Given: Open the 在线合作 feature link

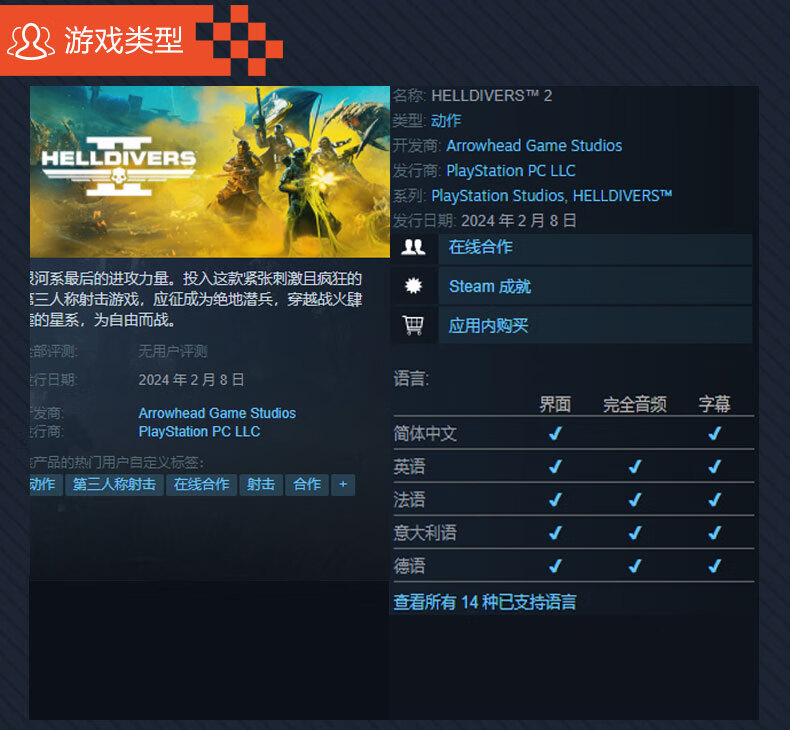Looking at the screenshot, I should click(x=481, y=247).
